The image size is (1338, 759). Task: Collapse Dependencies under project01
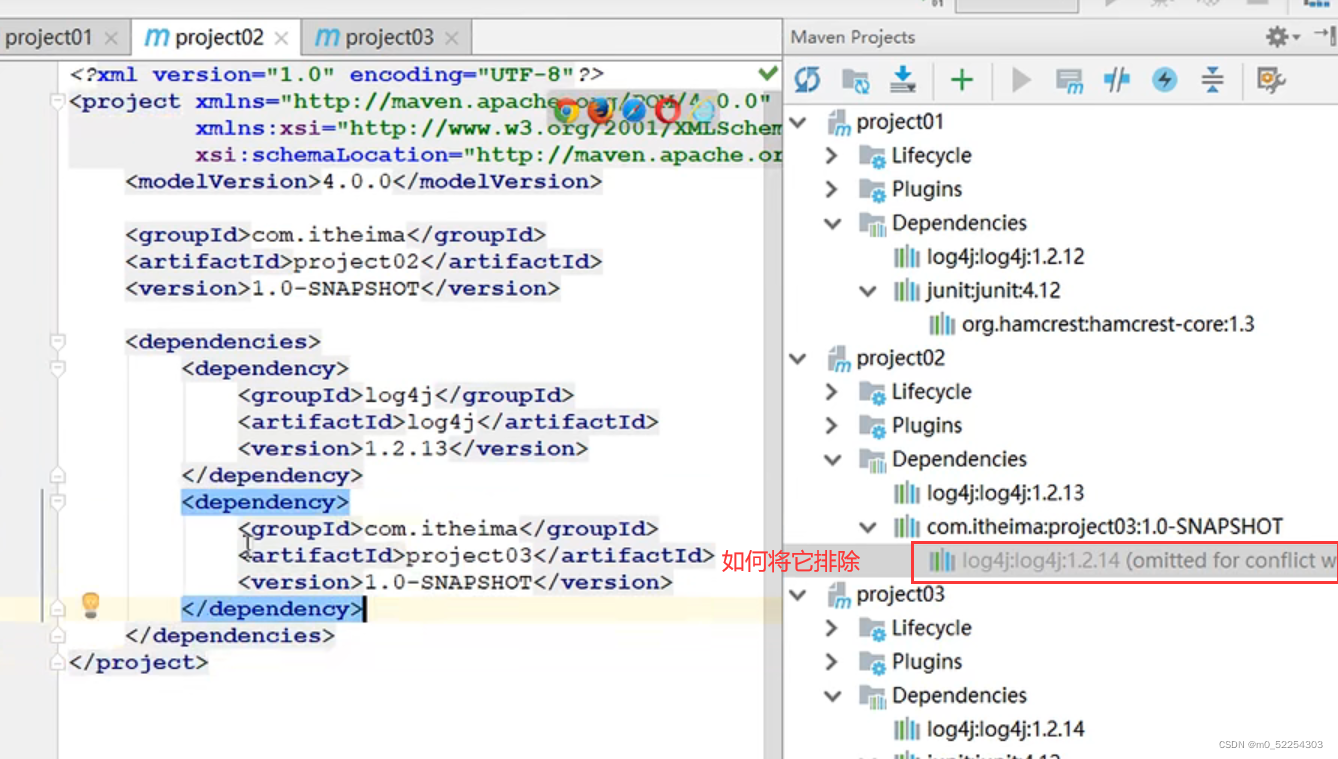(832, 223)
